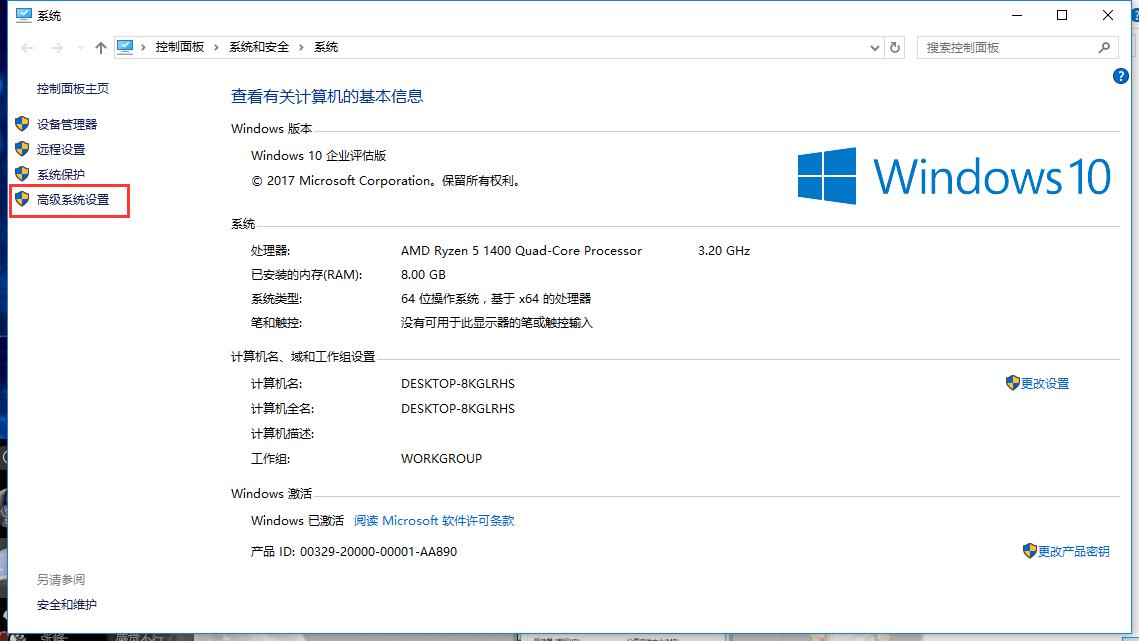This screenshot has width=1139, height=641.
Task: Click inside the 搜索控制面板 search field
Action: pyautogui.click(x=1000, y=47)
